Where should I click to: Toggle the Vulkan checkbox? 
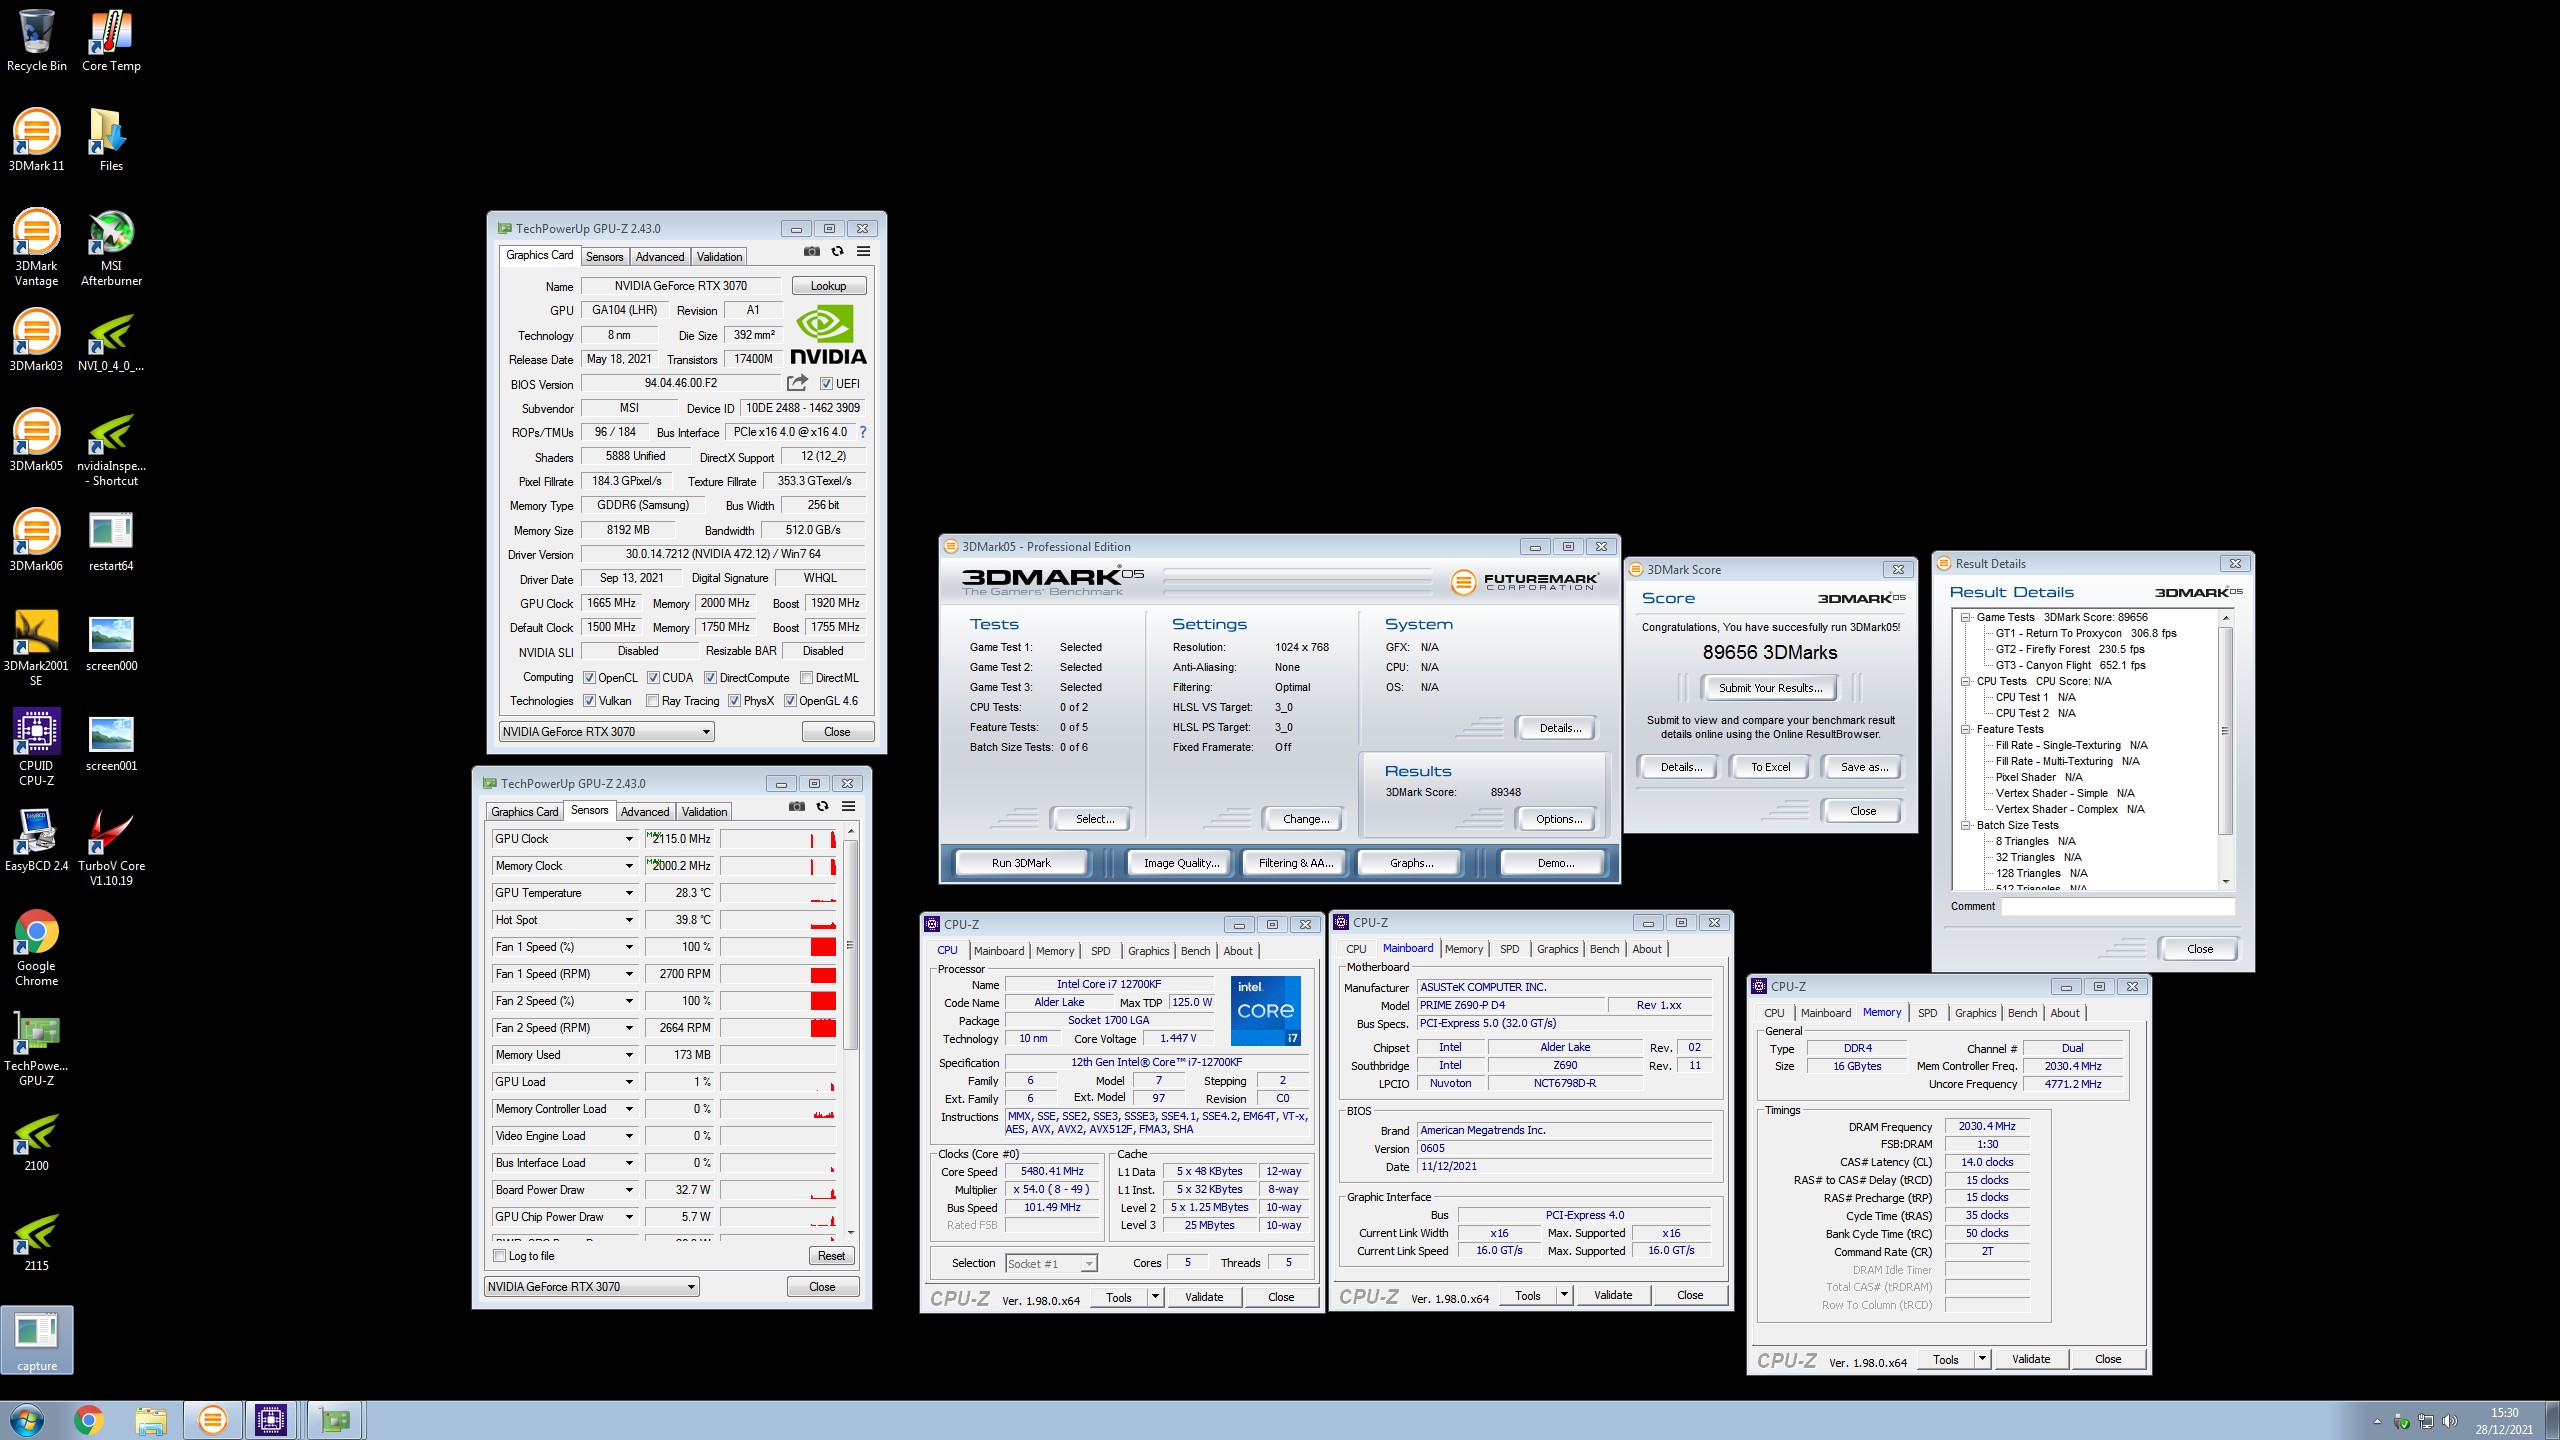coord(590,701)
